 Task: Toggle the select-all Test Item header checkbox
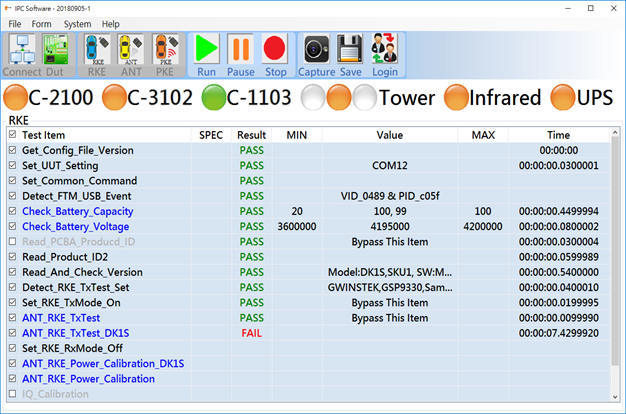pyautogui.click(x=12, y=134)
